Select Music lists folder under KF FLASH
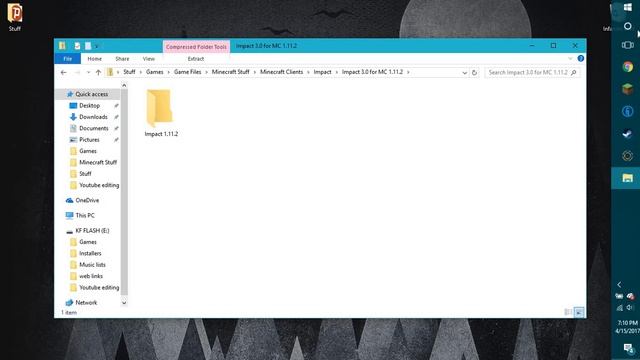 click(x=92, y=264)
